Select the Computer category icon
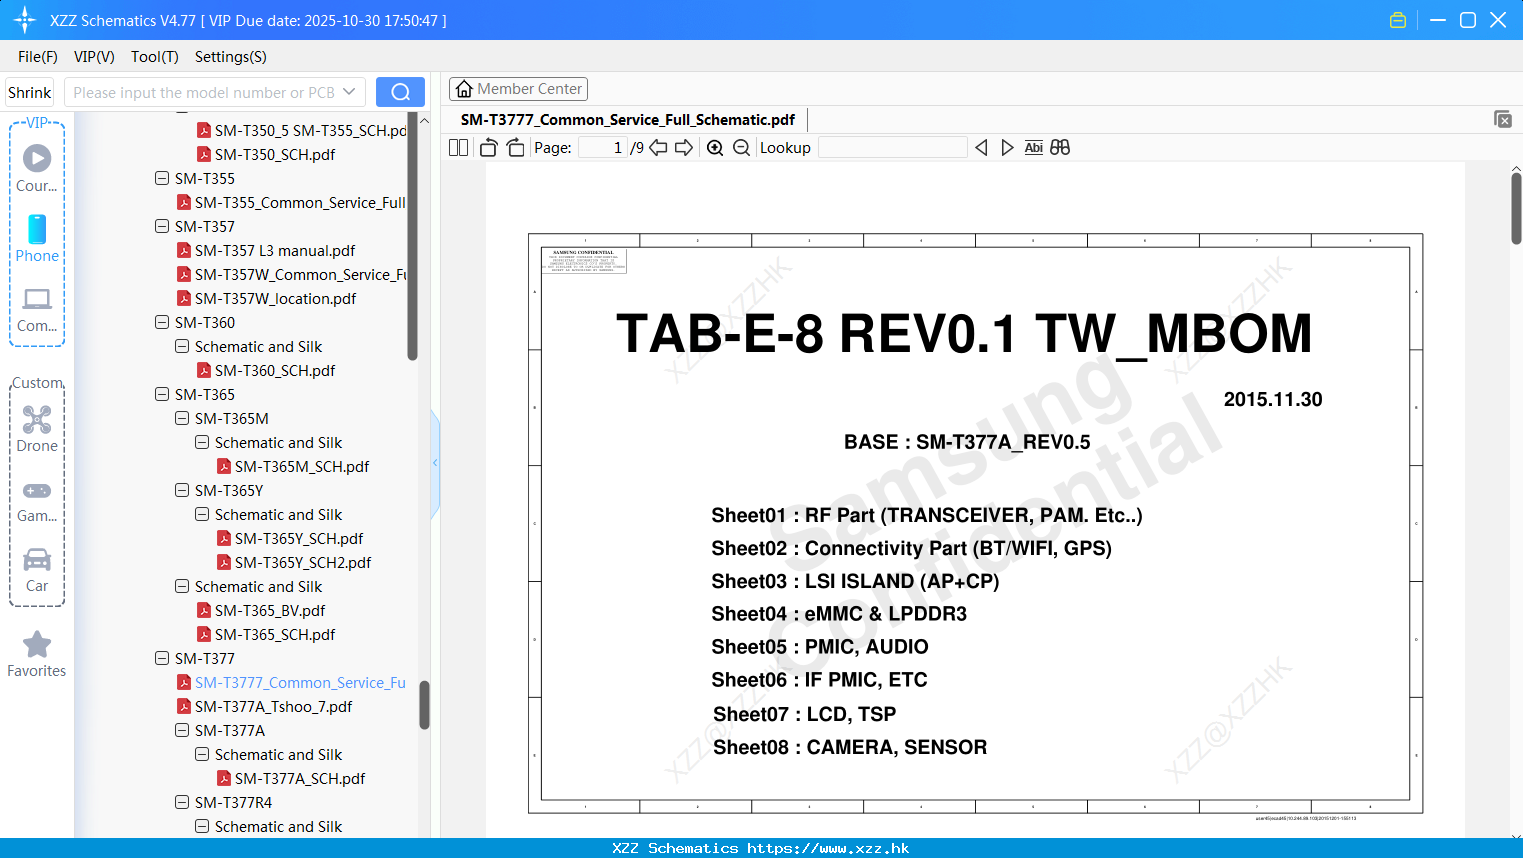This screenshot has height=858, width=1523. [x=37, y=309]
